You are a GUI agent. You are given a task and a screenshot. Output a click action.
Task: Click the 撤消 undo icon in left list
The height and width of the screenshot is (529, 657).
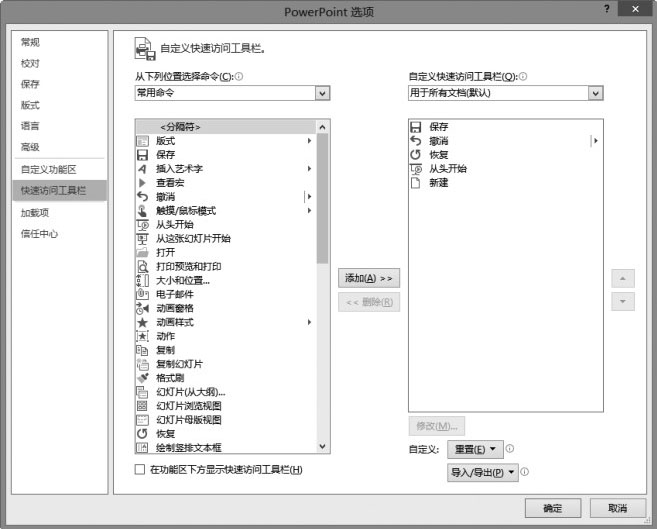click(x=142, y=196)
